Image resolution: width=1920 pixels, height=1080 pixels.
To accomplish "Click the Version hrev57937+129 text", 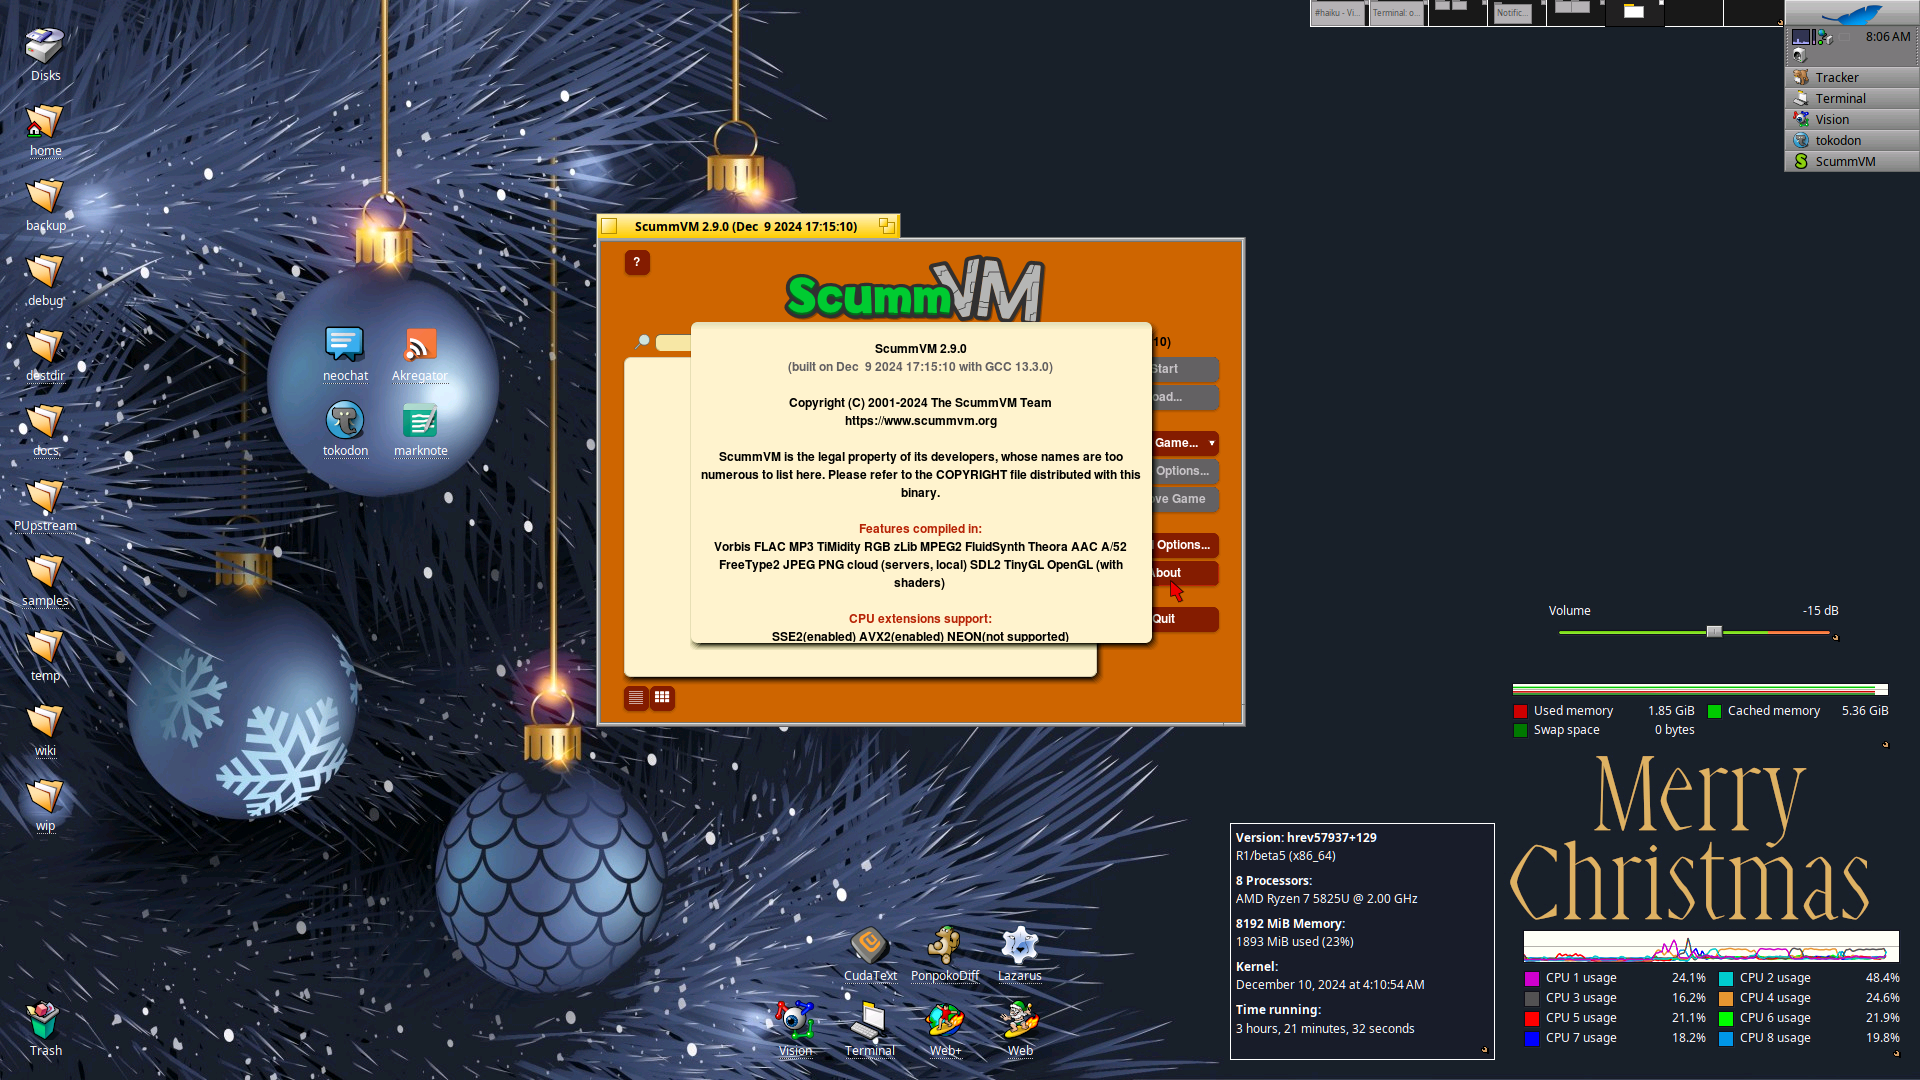I will point(1306,838).
